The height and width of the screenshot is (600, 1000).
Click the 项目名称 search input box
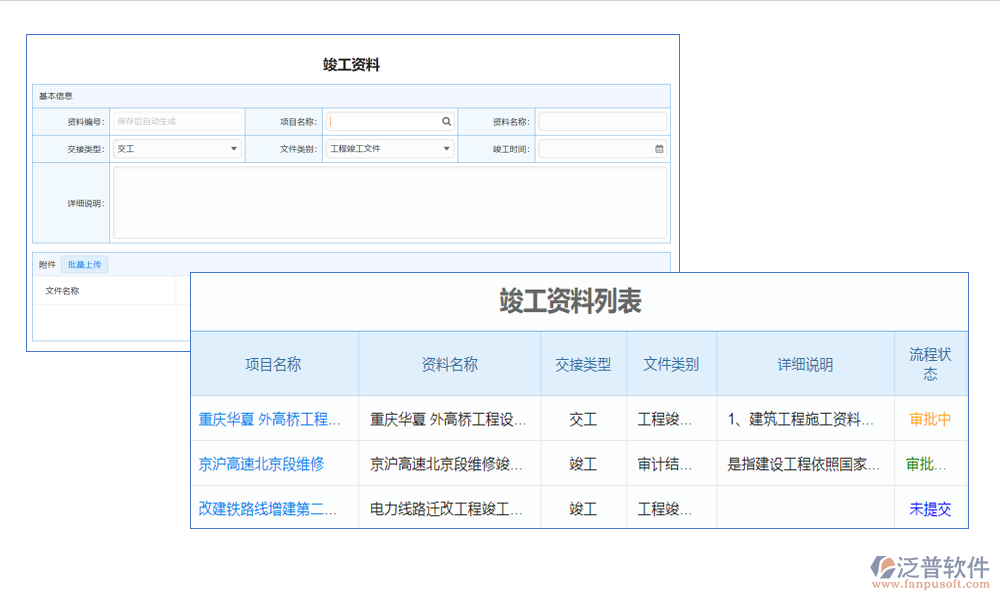[385, 120]
